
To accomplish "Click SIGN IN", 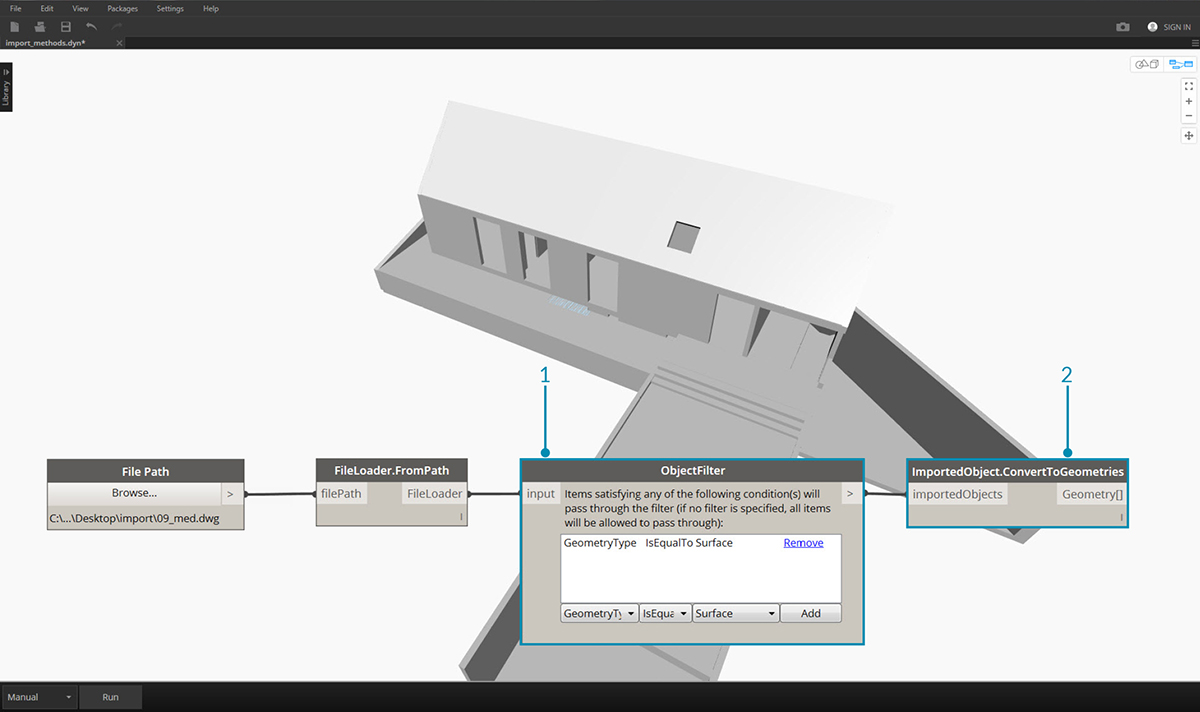I will (1177, 27).
